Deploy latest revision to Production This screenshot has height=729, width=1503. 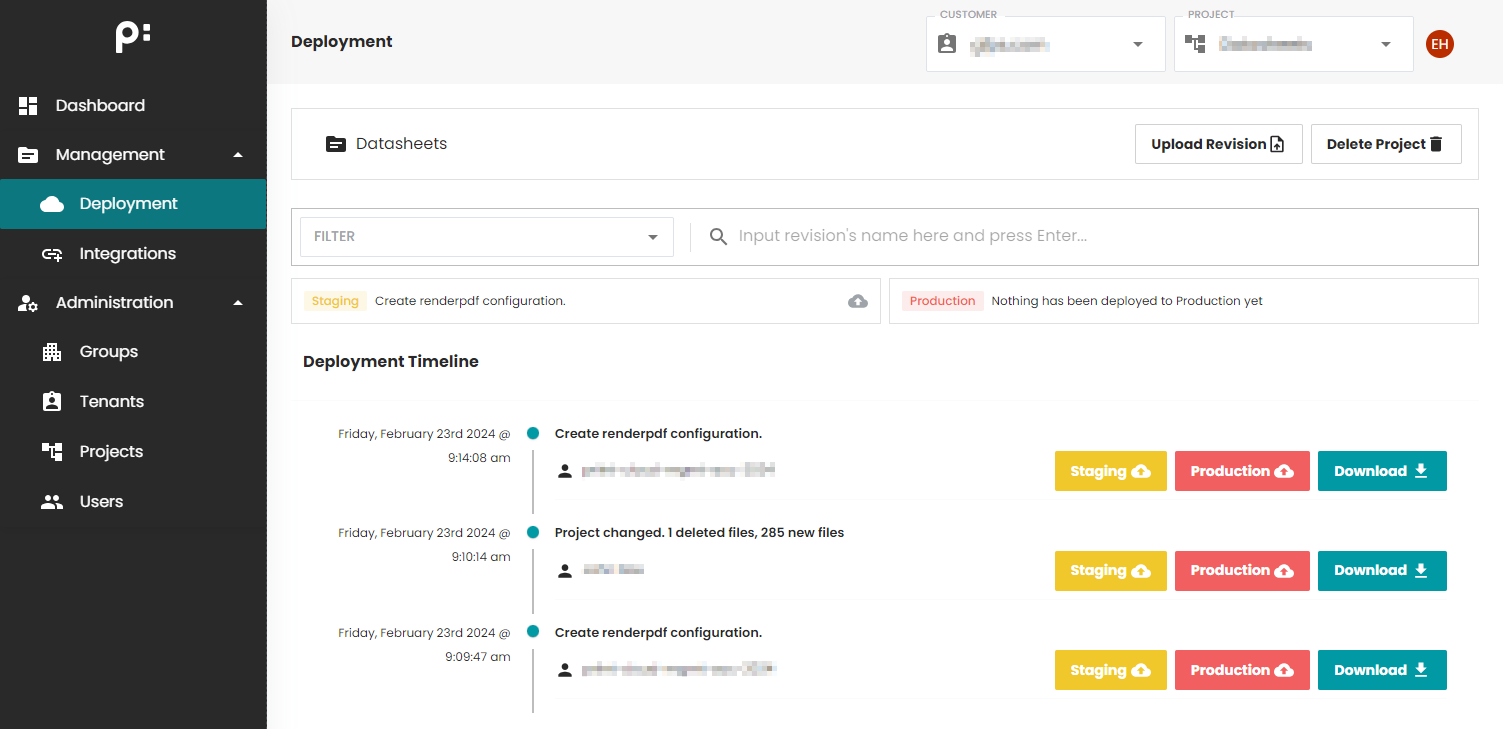click(1242, 470)
